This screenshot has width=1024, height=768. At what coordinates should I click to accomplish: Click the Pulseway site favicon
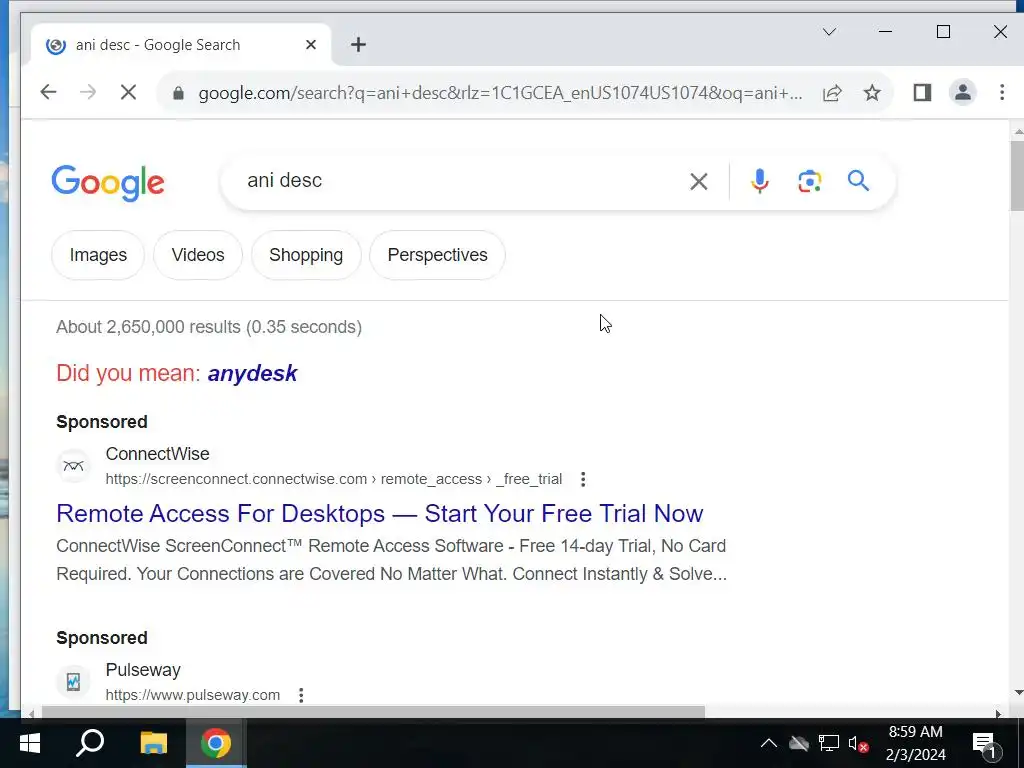73,682
